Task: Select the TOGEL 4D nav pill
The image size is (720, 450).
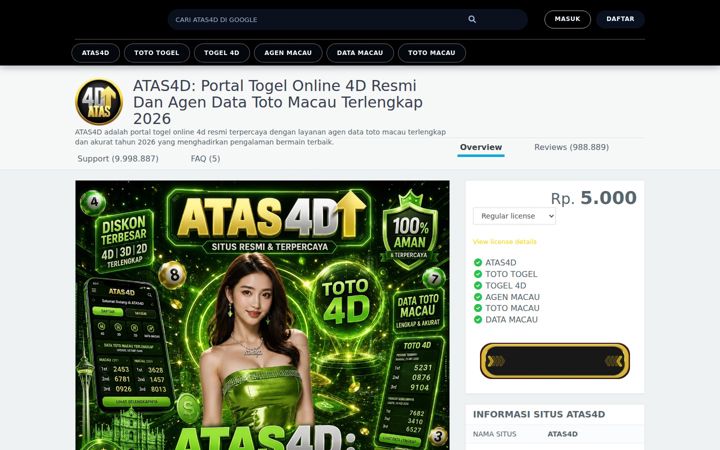Action: (222, 53)
